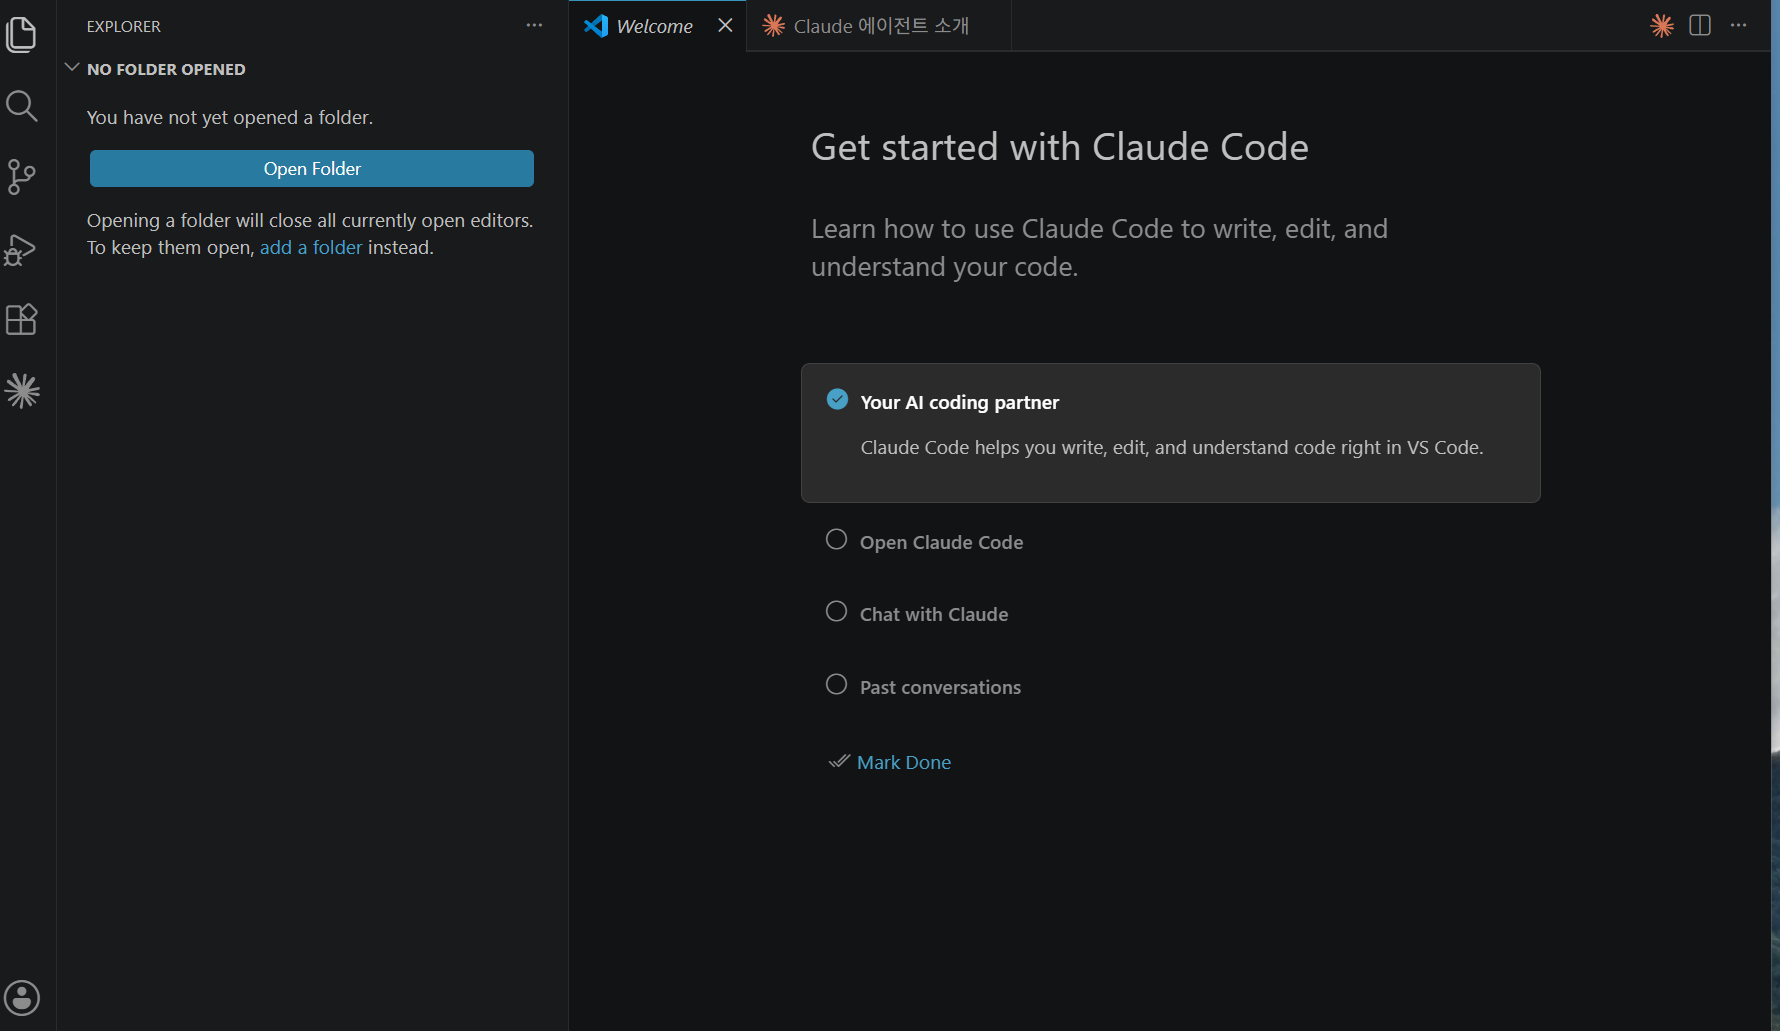1780x1031 pixels.
Task: Toggle the Your AI coding partner checkmark
Action: 838,400
